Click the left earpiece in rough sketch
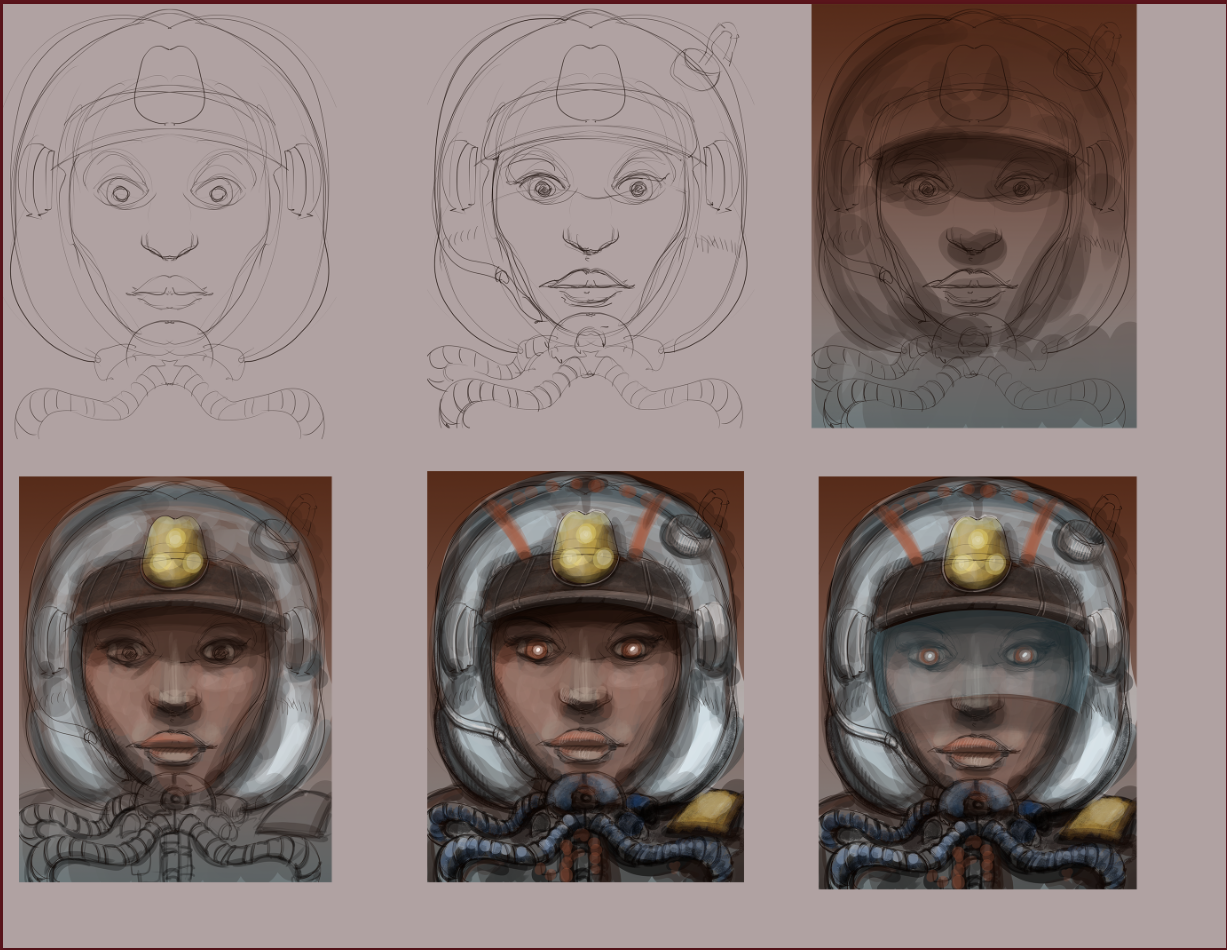This screenshot has width=1227, height=950. coord(38,180)
